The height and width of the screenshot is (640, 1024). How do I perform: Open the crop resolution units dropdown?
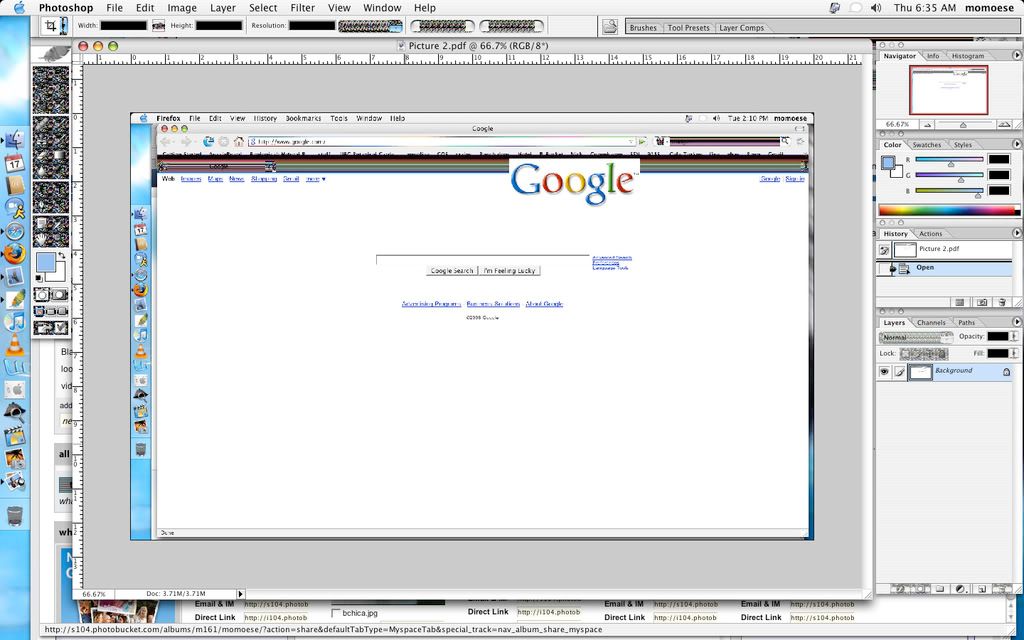[370, 26]
